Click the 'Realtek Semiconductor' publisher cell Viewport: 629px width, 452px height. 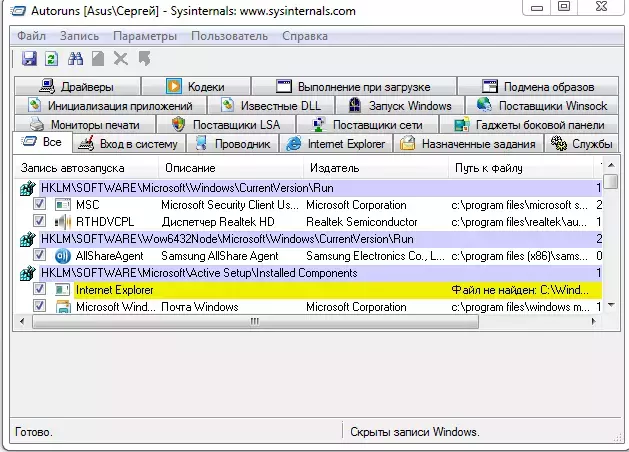[x=362, y=222]
